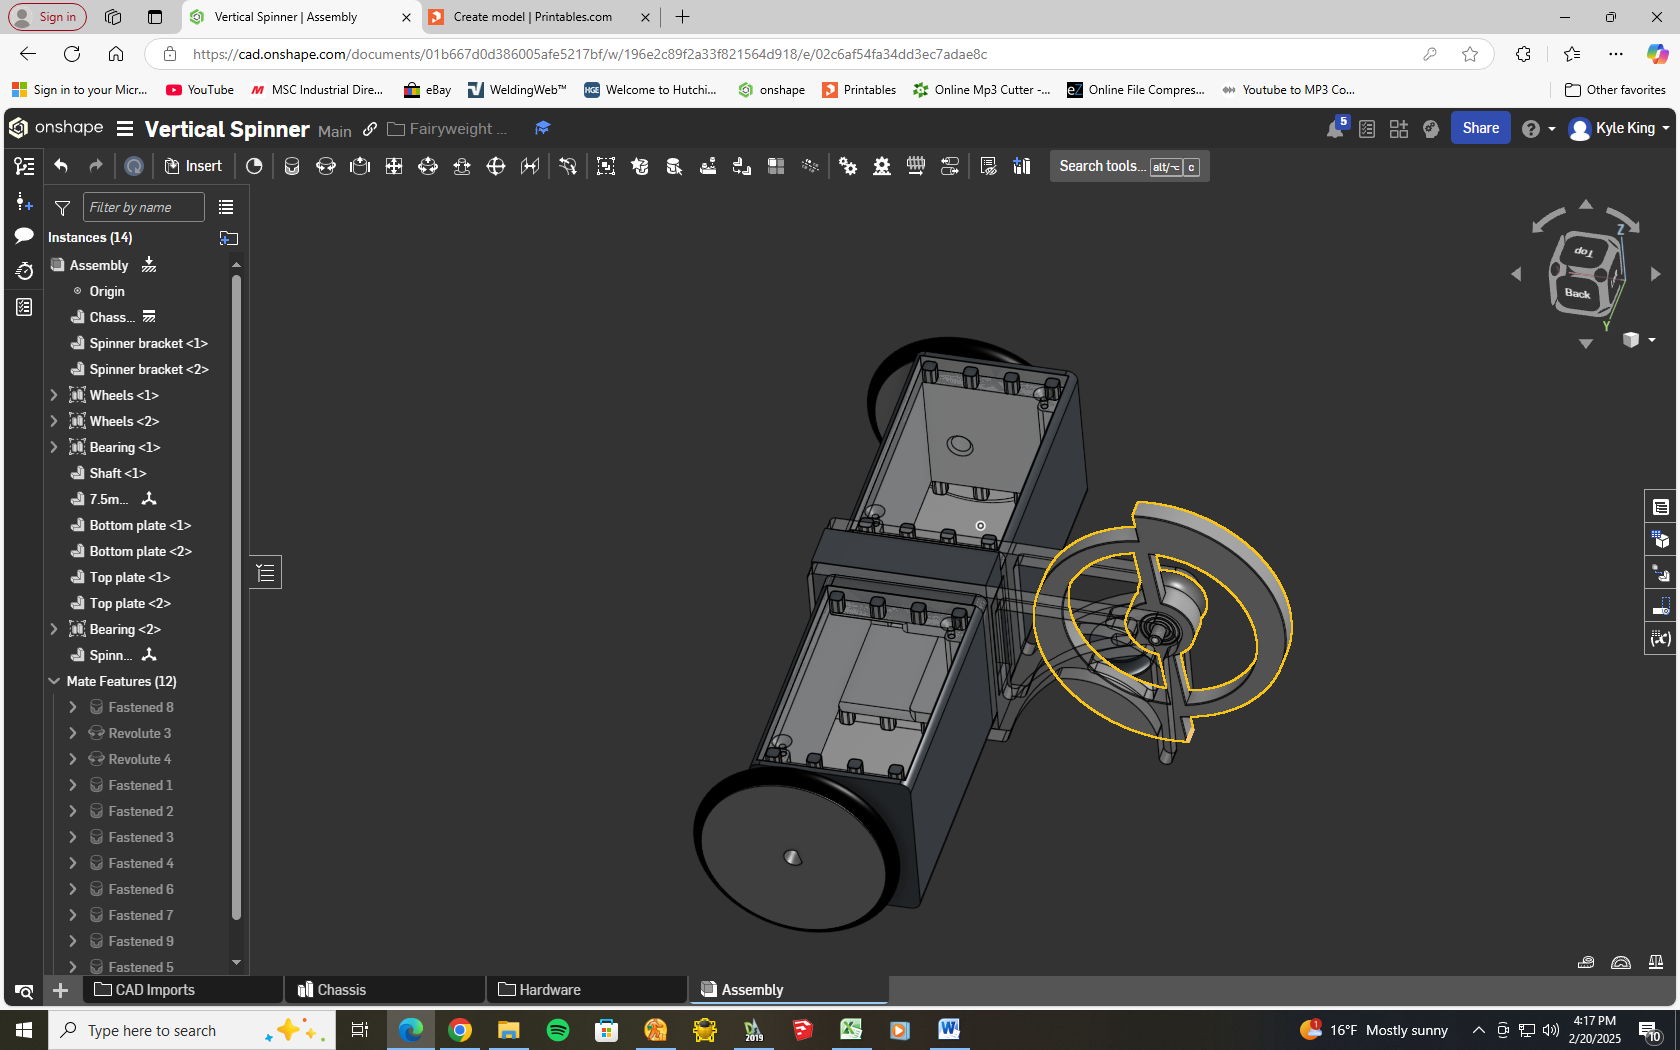Toggle the feature list collapse handle

click(x=265, y=573)
